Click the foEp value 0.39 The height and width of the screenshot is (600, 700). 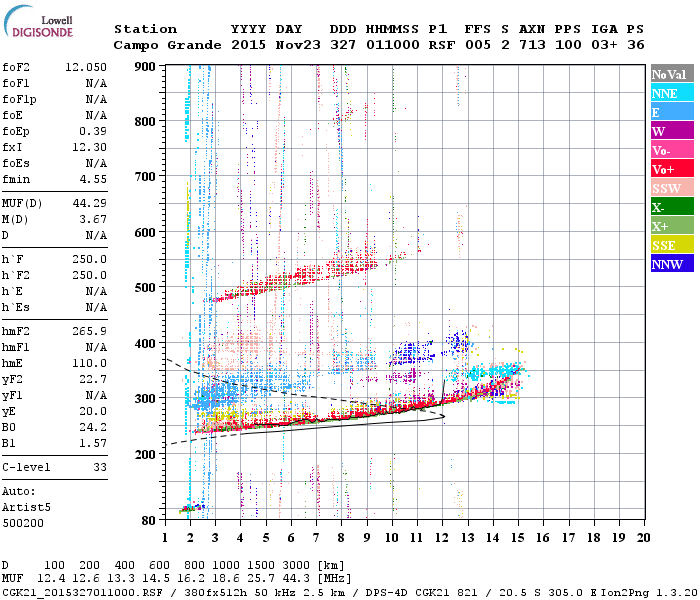pos(93,131)
